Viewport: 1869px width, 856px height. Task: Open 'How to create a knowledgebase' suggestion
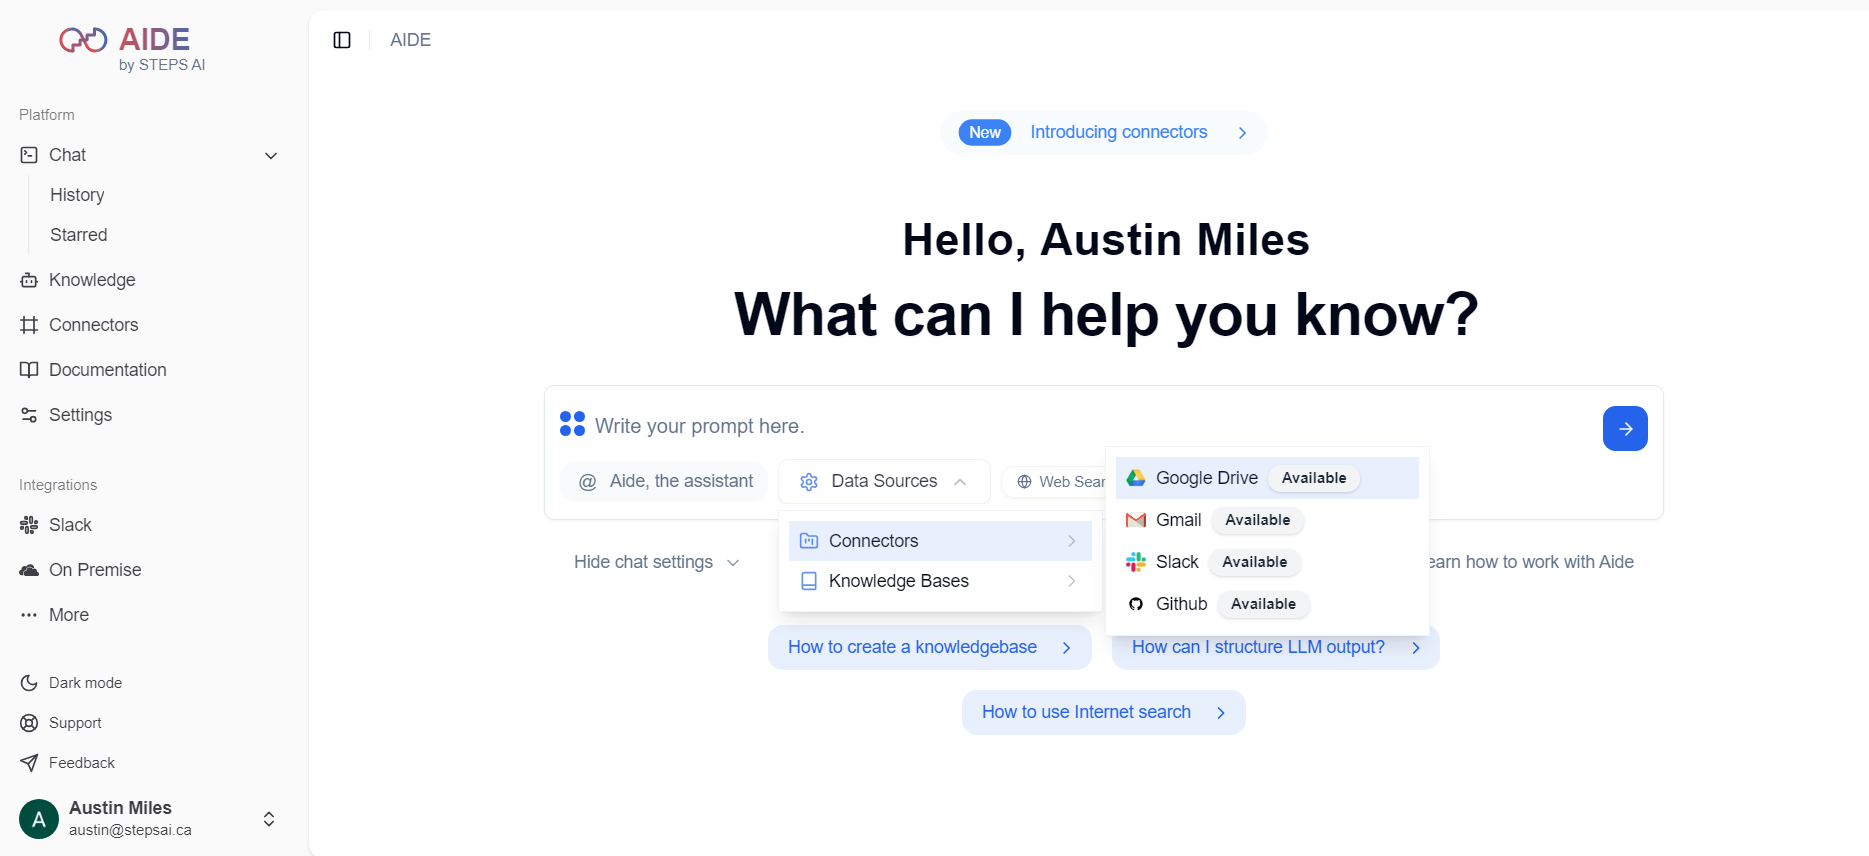point(930,647)
